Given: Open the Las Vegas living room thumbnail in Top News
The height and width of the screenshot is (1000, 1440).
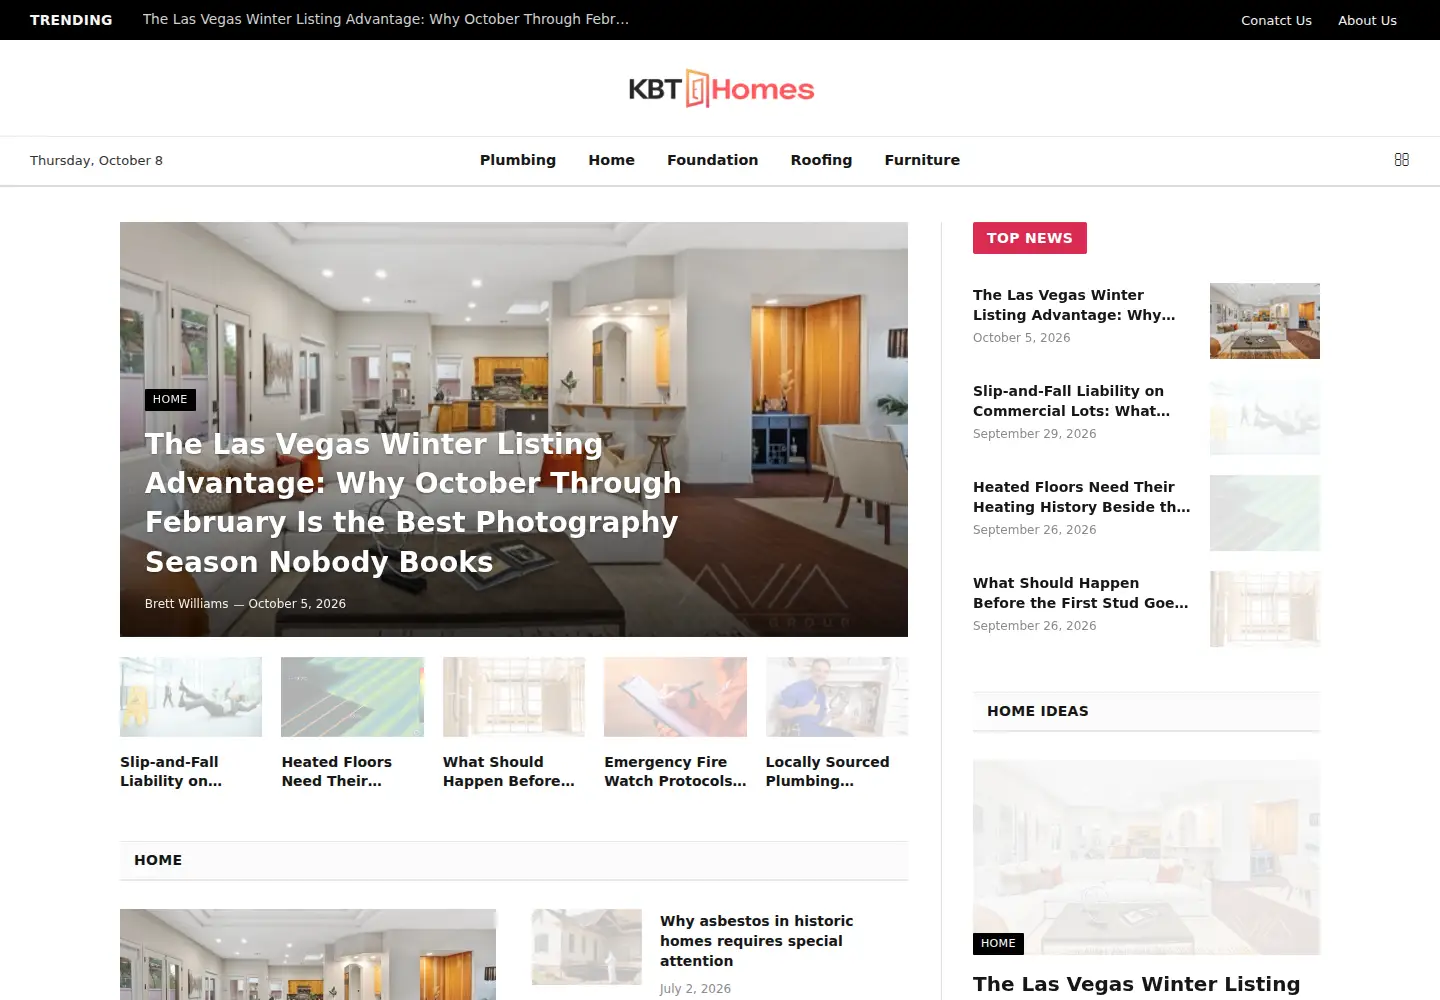Looking at the screenshot, I should (1265, 321).
